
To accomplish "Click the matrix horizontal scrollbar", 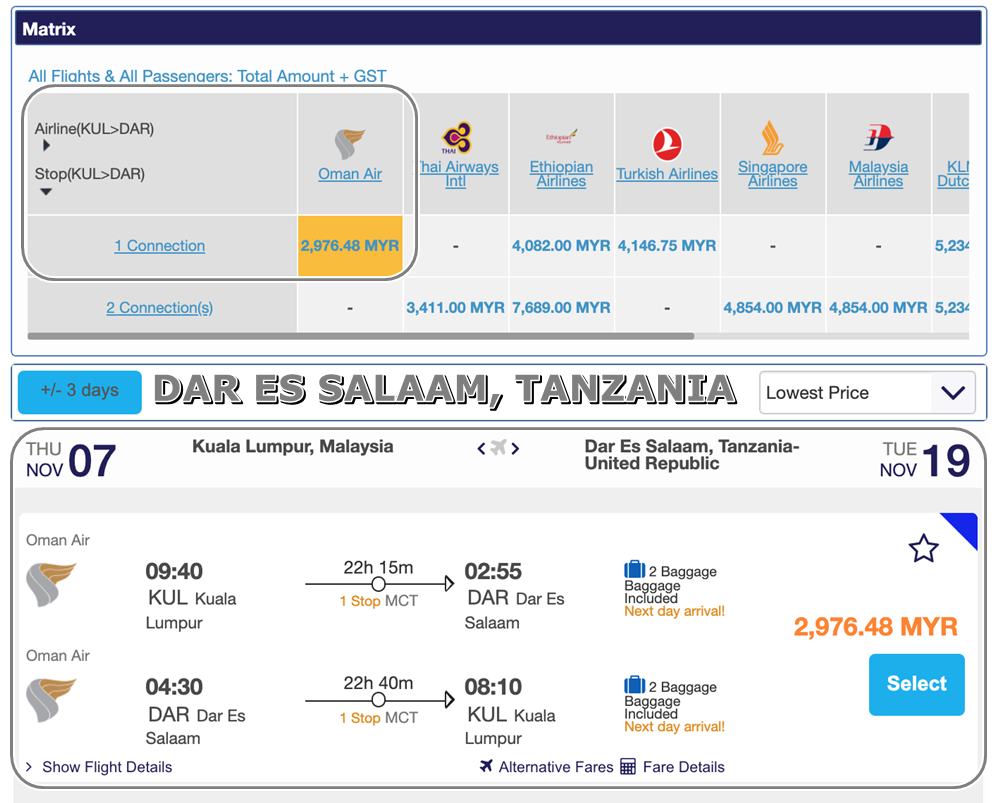I will [x=360, y=335].
